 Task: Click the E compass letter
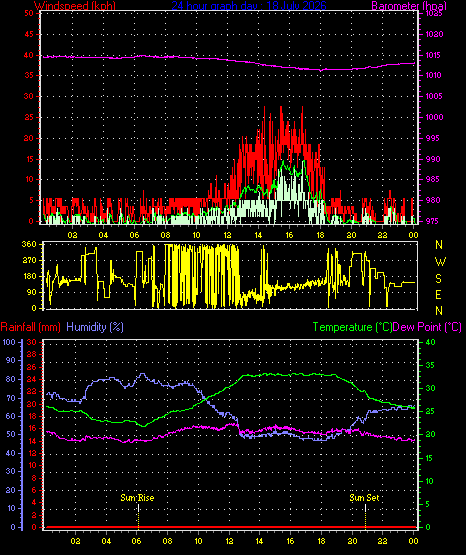(438, 295)
